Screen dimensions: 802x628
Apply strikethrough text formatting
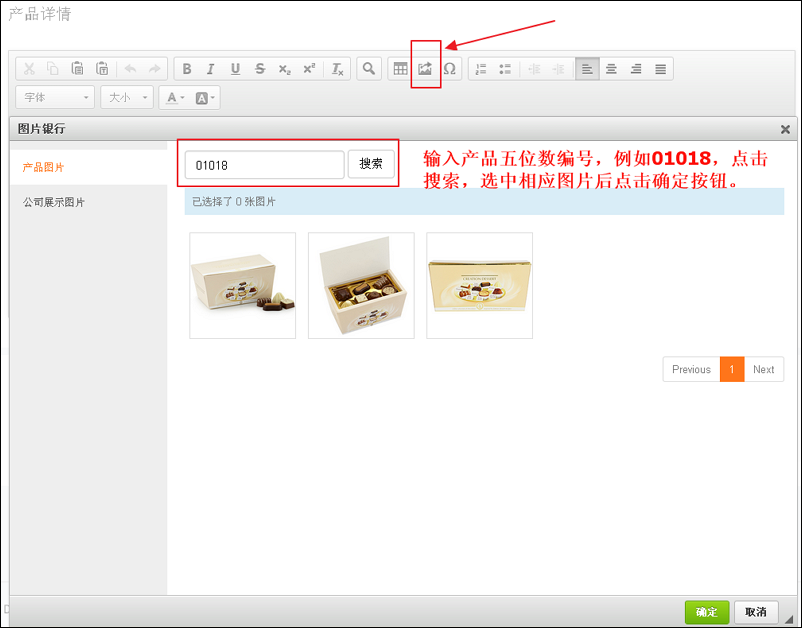(x=260, y=69)
